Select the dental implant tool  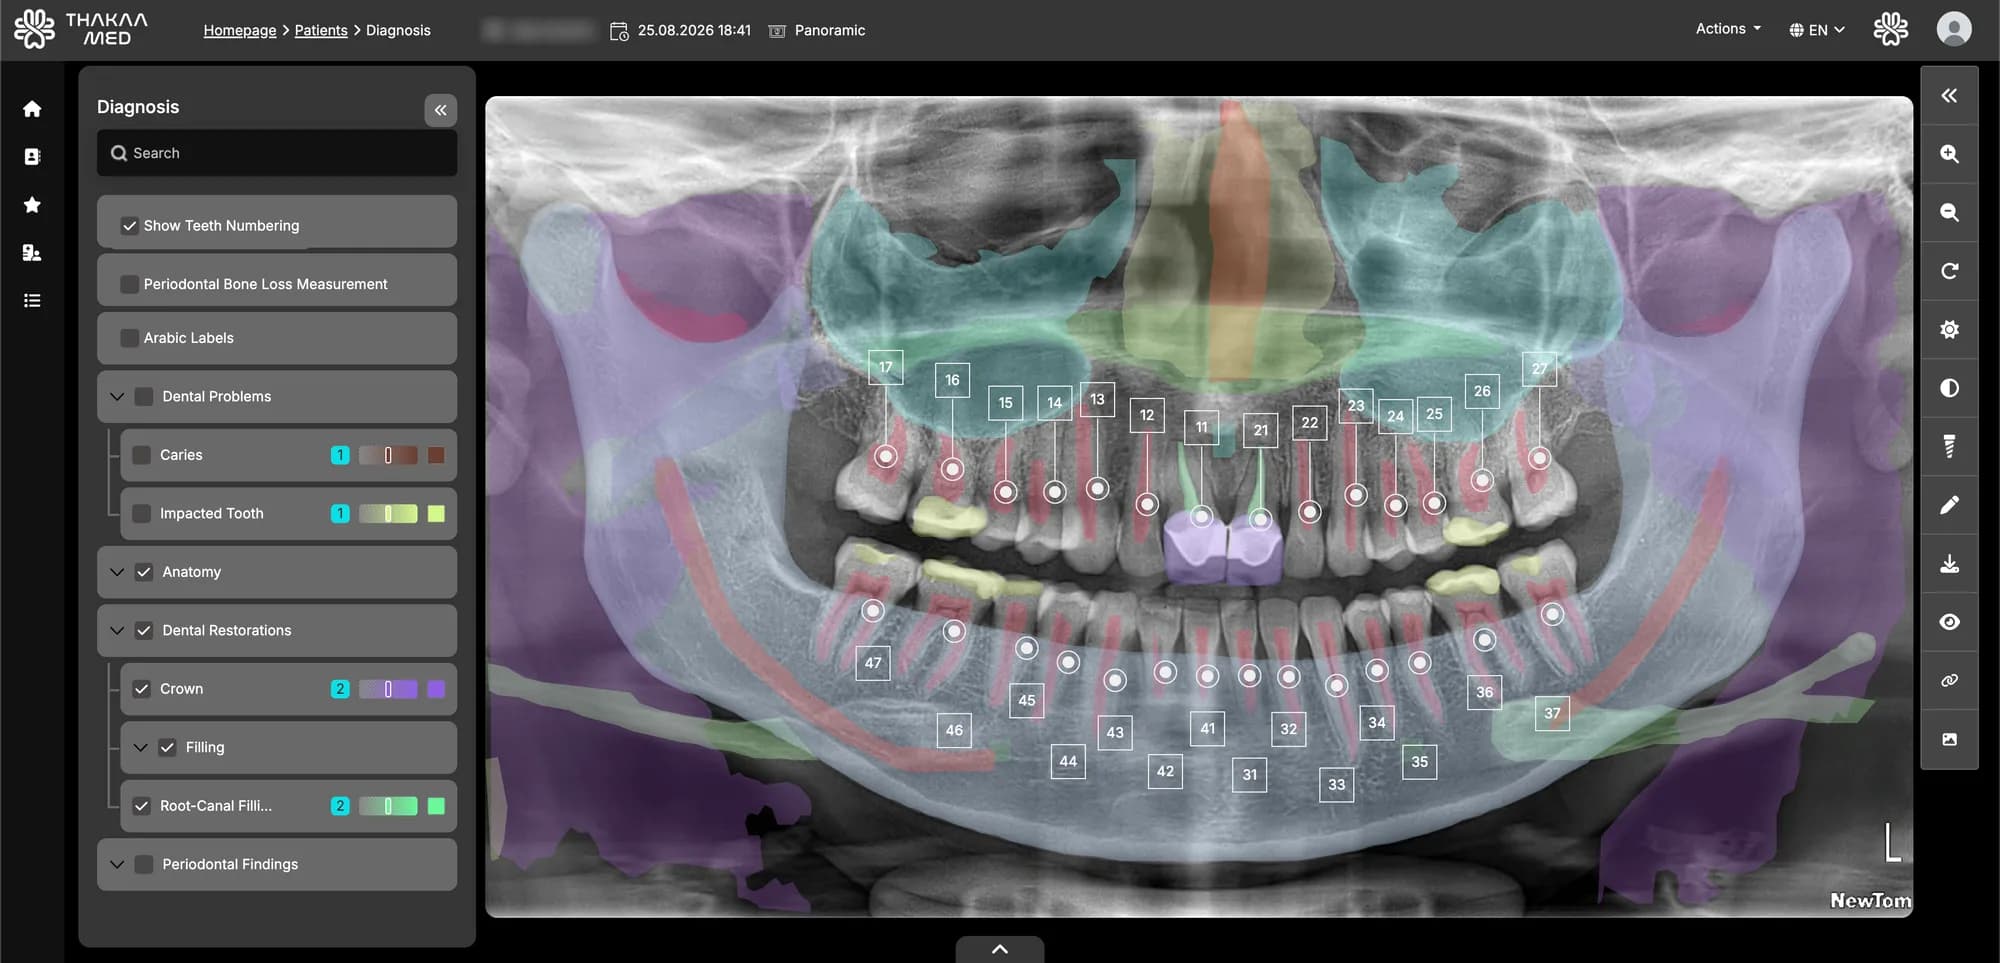tap(1949, 447)
